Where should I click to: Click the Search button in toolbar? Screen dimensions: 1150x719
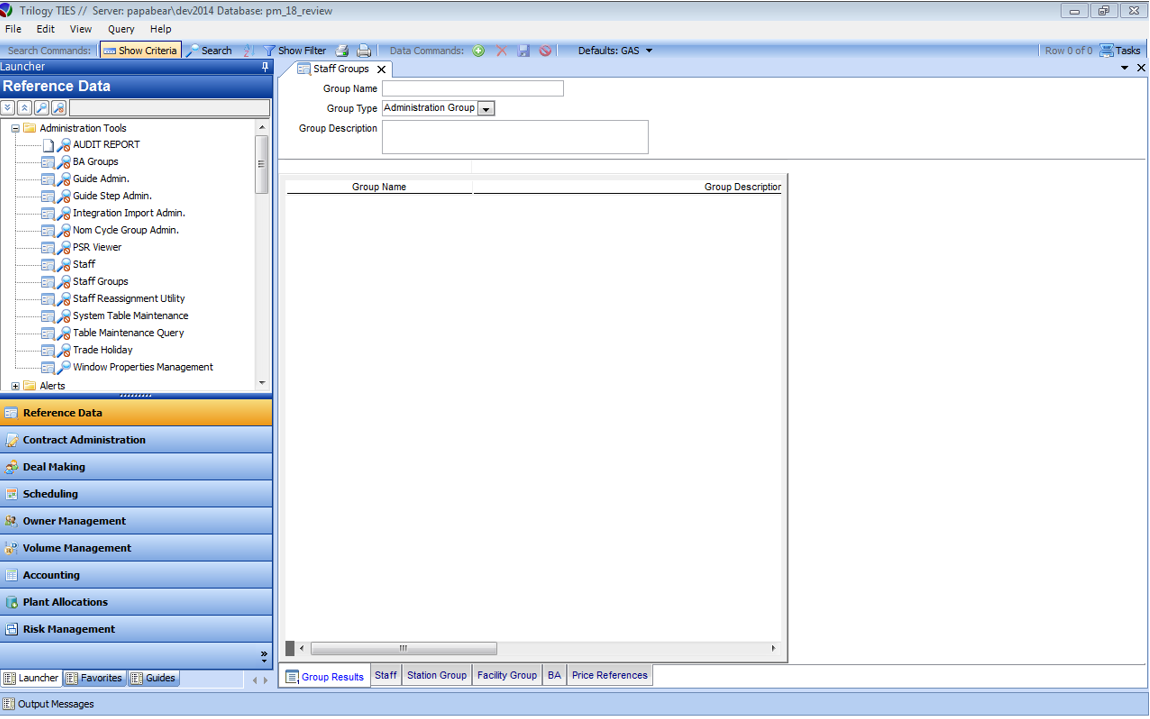pyautogui.click(x=209, y=51)
